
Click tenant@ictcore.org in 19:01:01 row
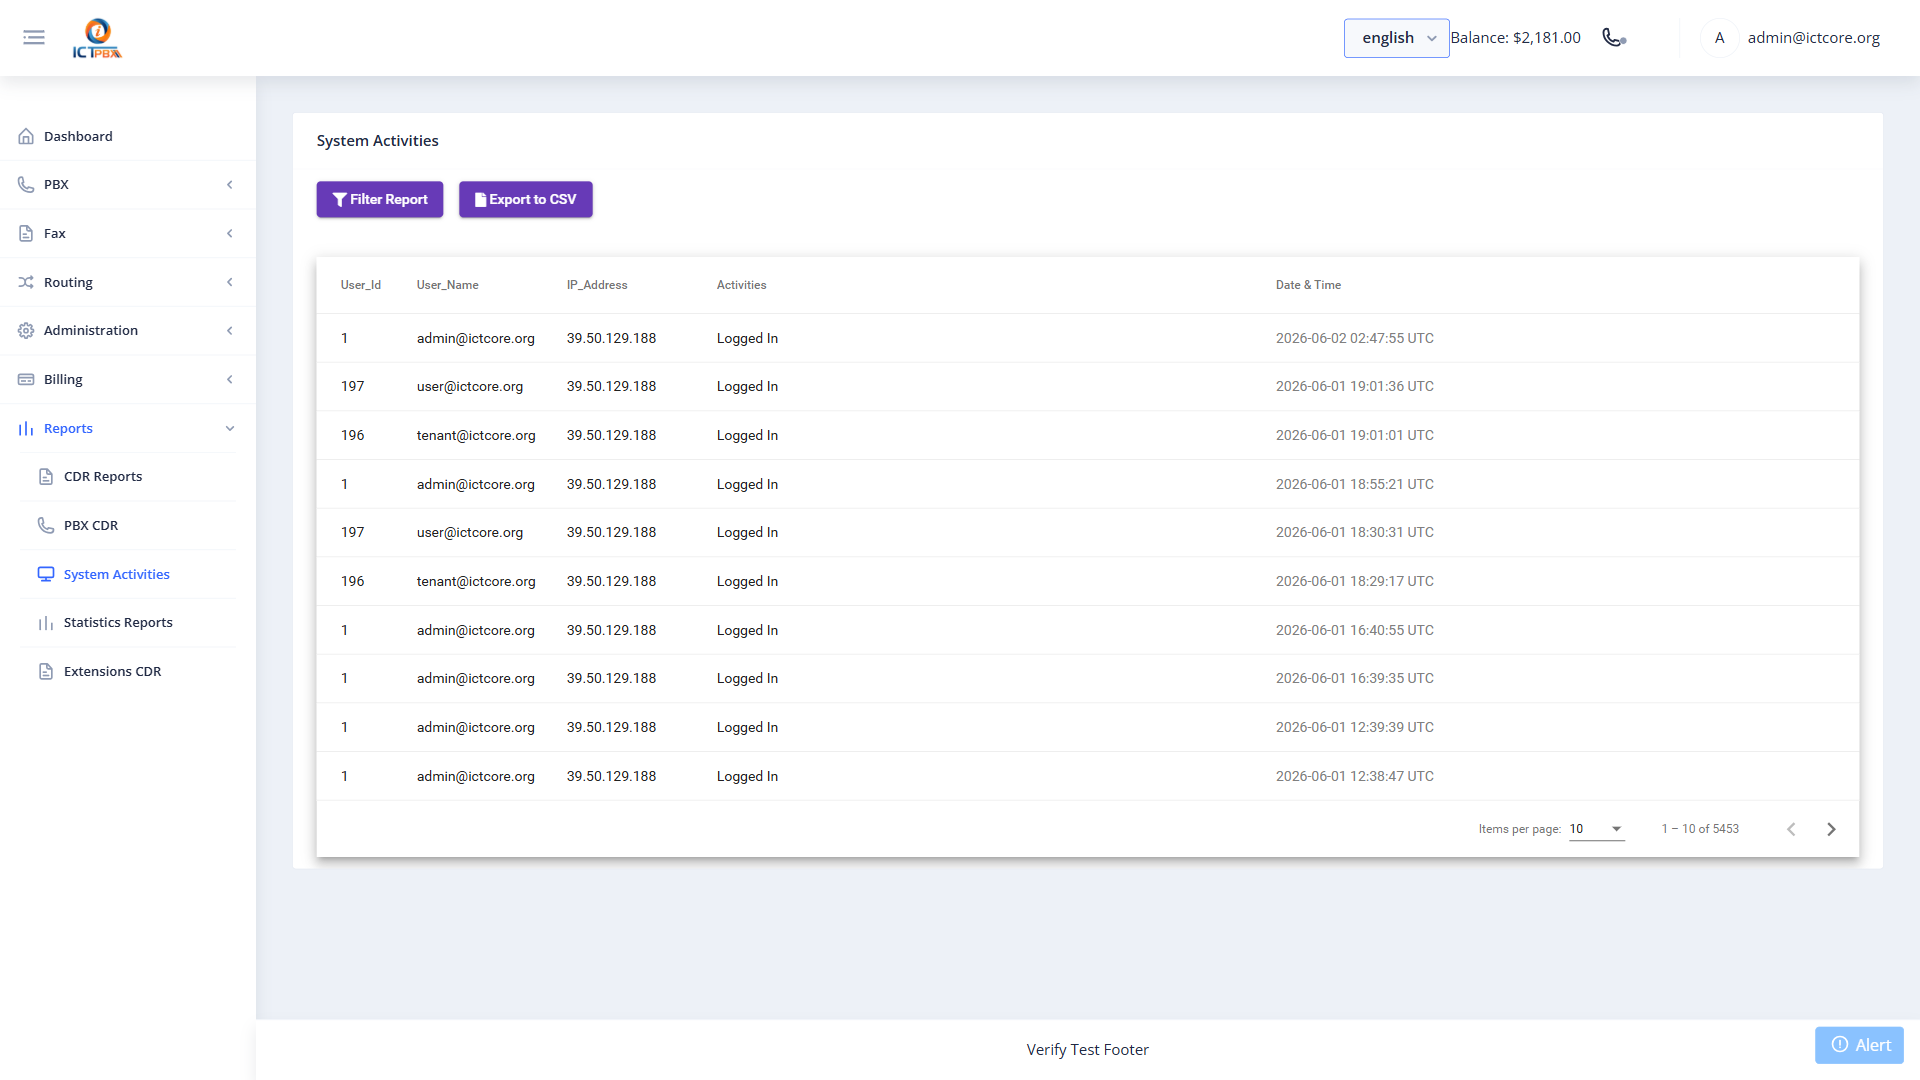point(476,436)
